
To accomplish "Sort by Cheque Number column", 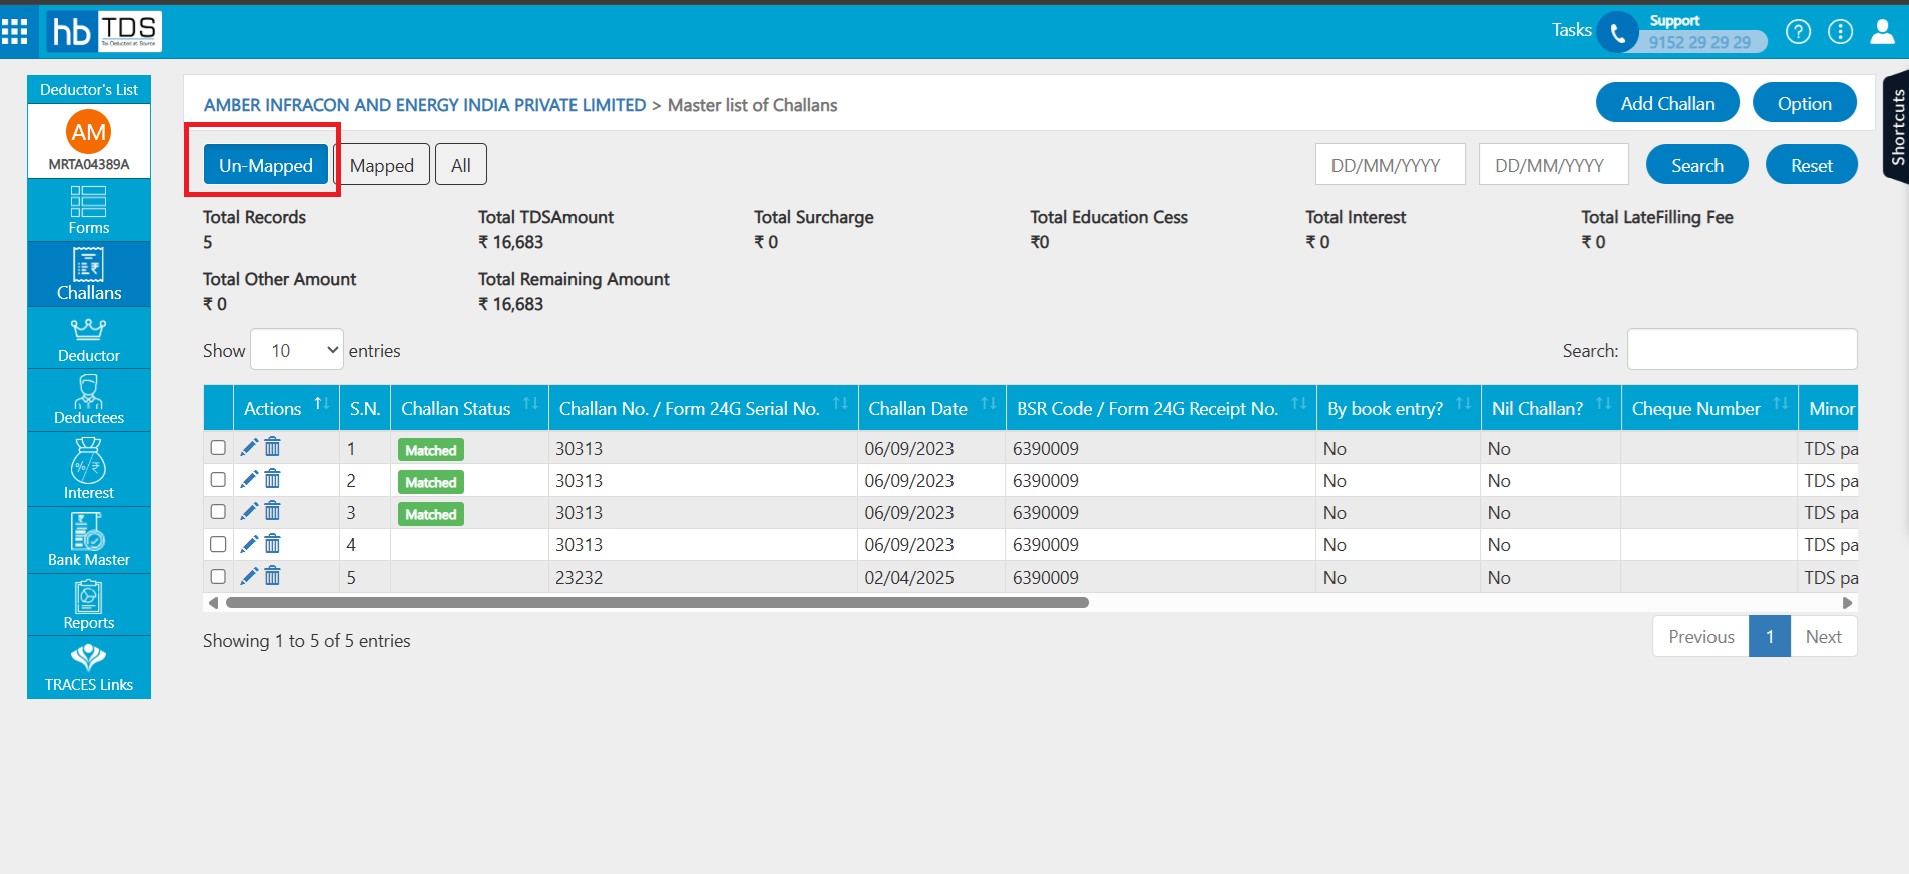I will (x=1709, y=408).
